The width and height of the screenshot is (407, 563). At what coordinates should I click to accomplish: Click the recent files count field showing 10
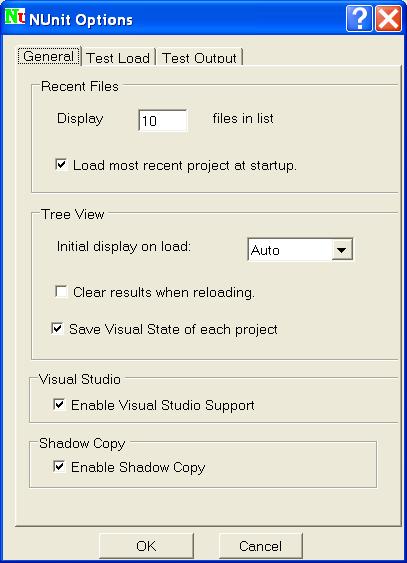pyautogui.click(x=163, y=121)
